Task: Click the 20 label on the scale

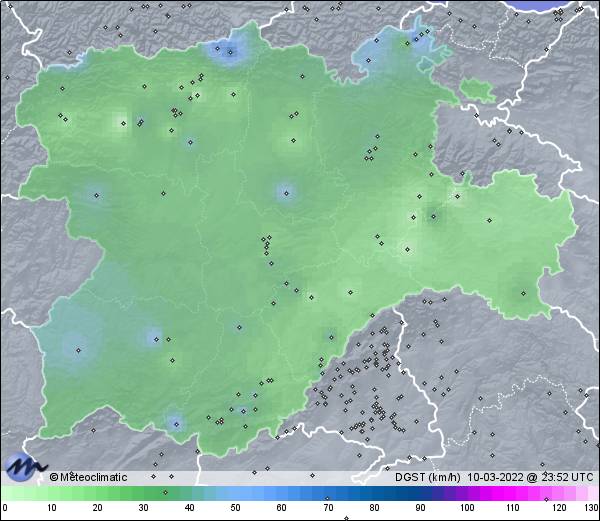Action: [x=98, y=508]
